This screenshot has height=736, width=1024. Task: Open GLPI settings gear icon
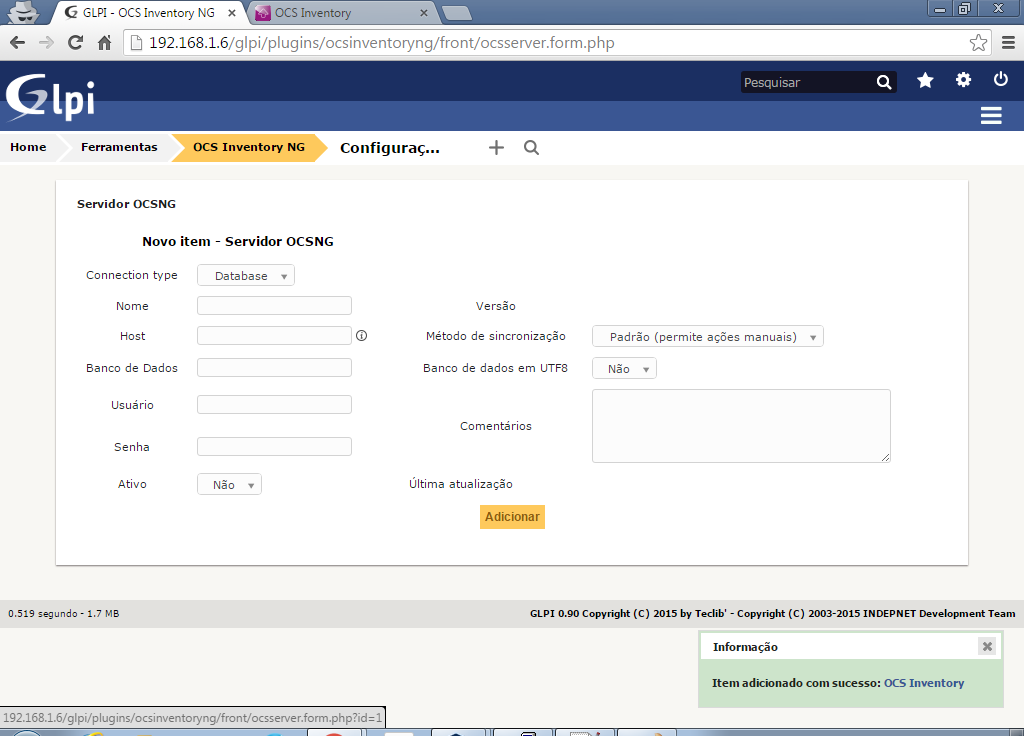coord(963,80)
